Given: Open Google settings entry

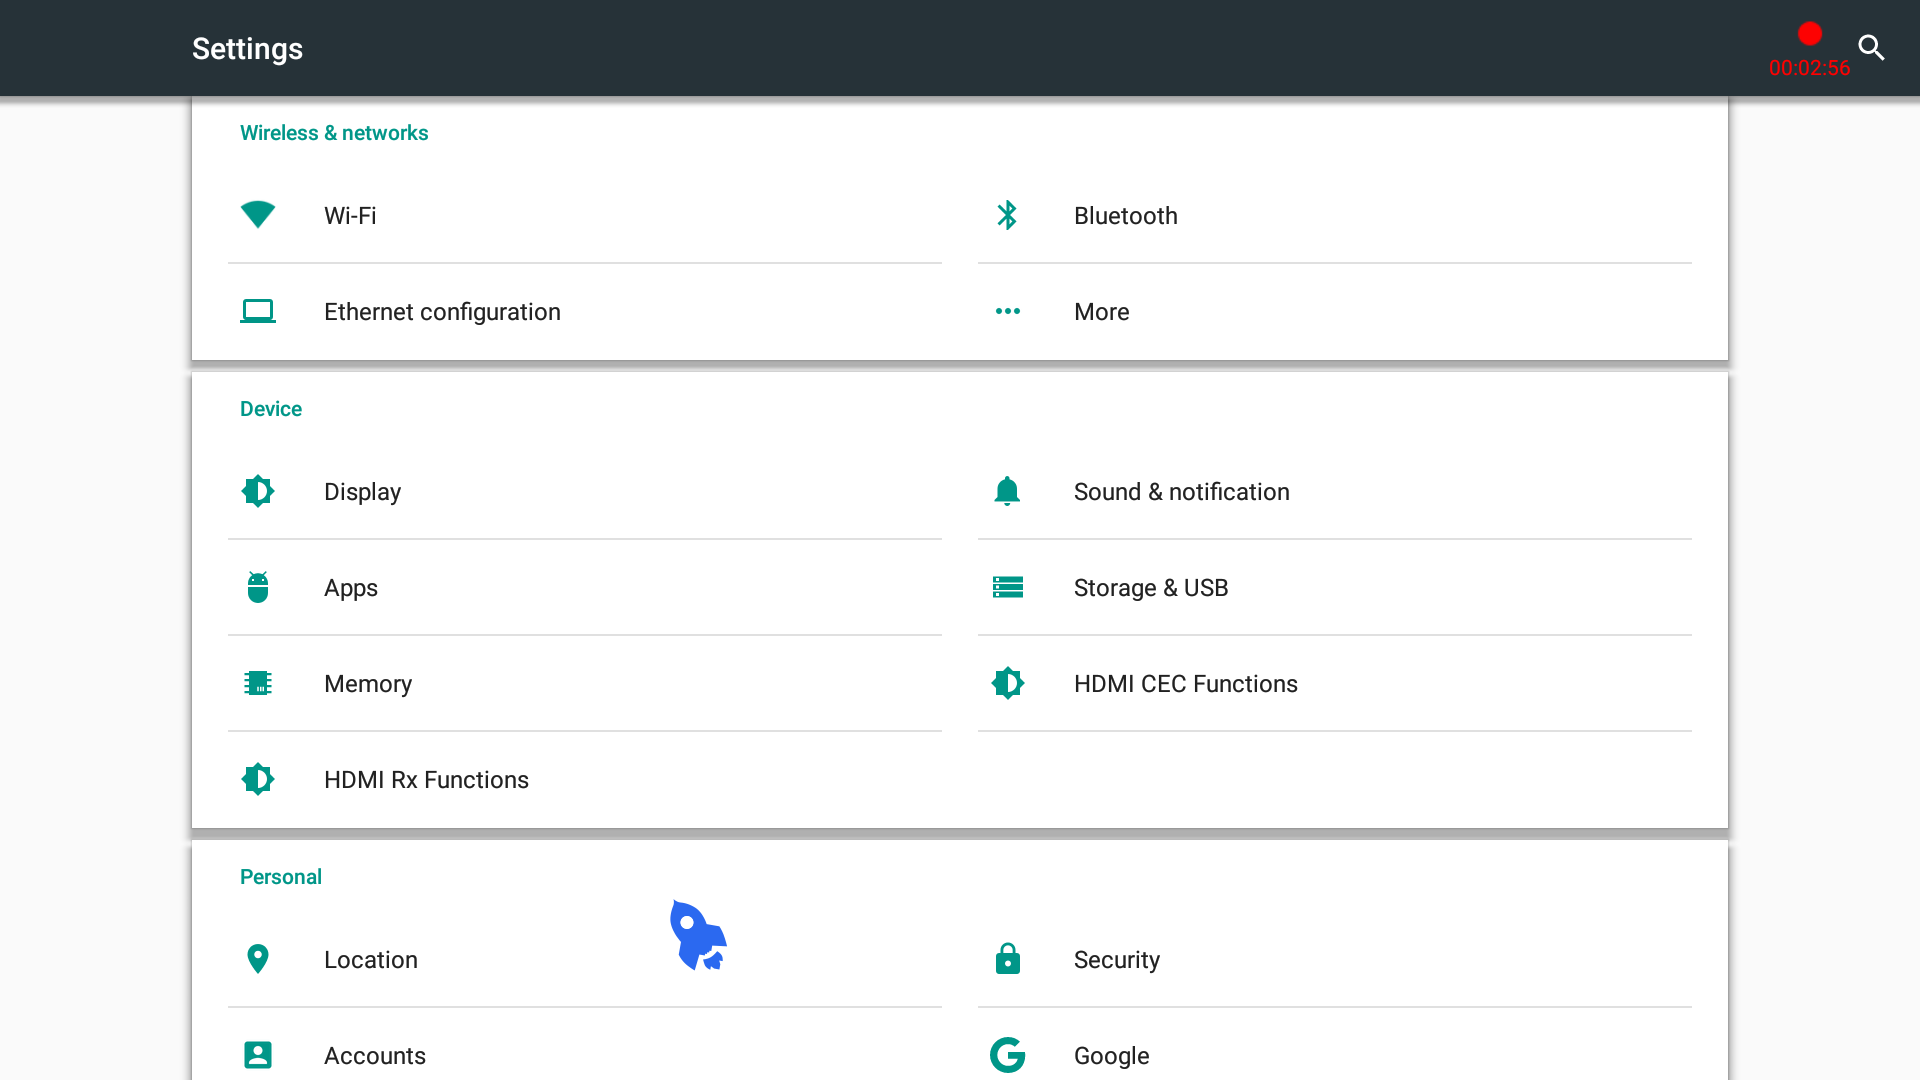Looking at the screenshot, I should (1111, 1056).
